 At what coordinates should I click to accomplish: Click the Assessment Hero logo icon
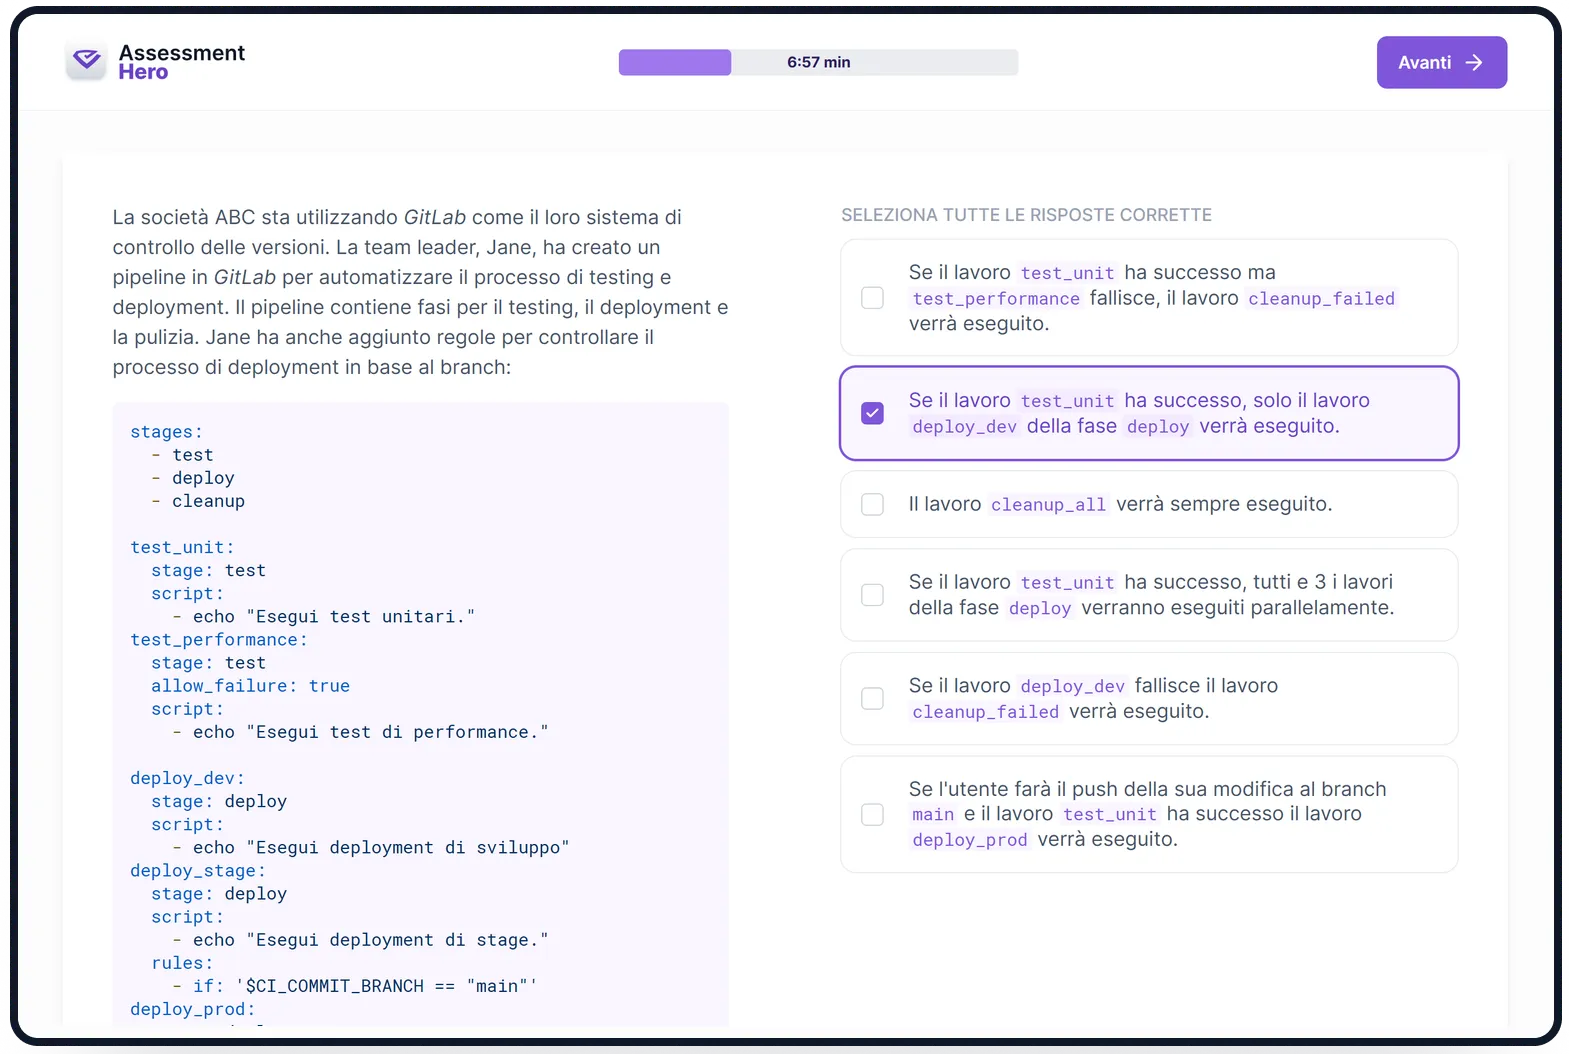(86, 61)
